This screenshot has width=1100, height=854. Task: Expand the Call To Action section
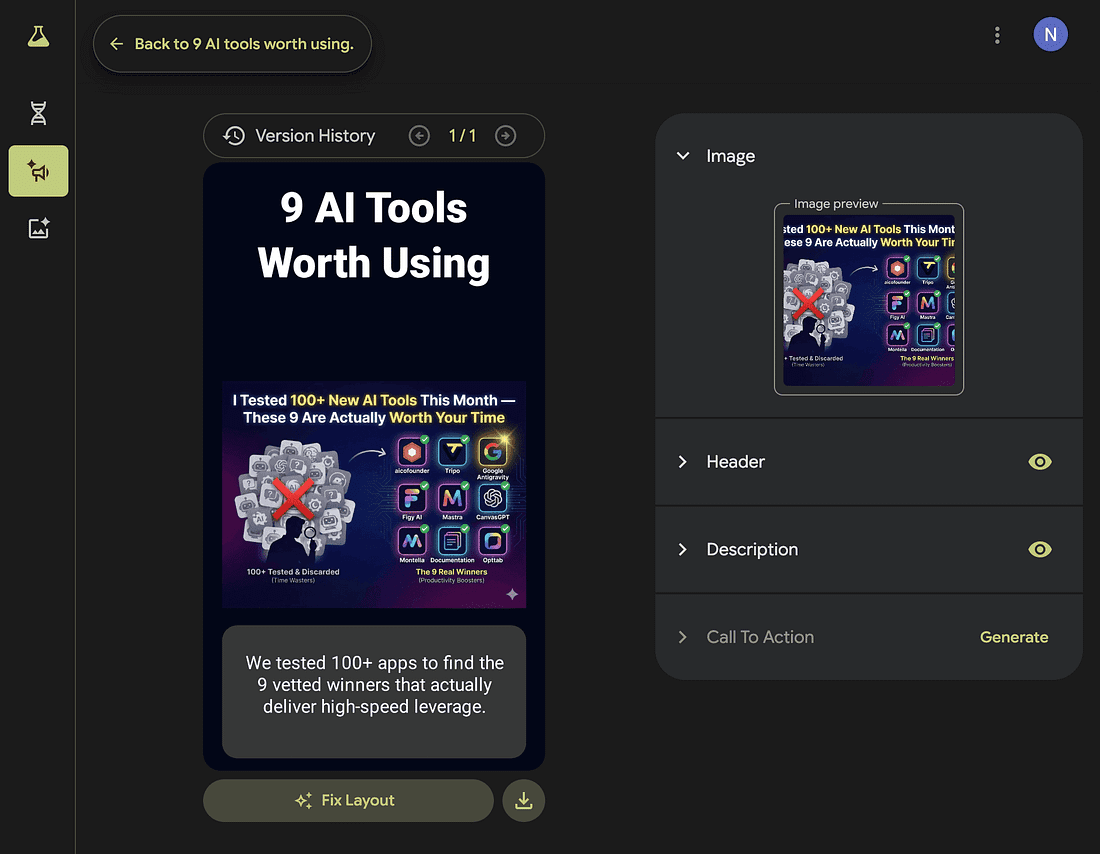click(x=683, y=637)
